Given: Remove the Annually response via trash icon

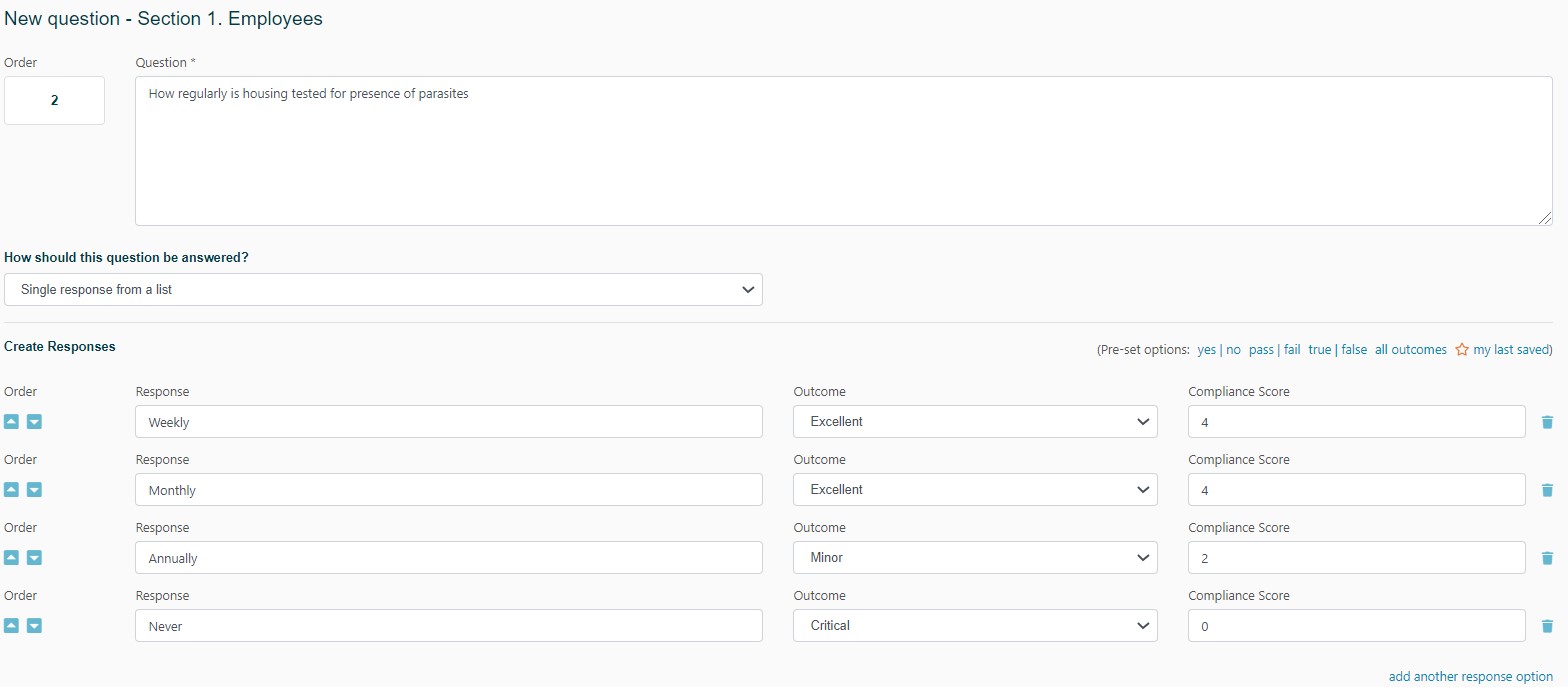Looking at the screenshot, I should [1547, 558].
